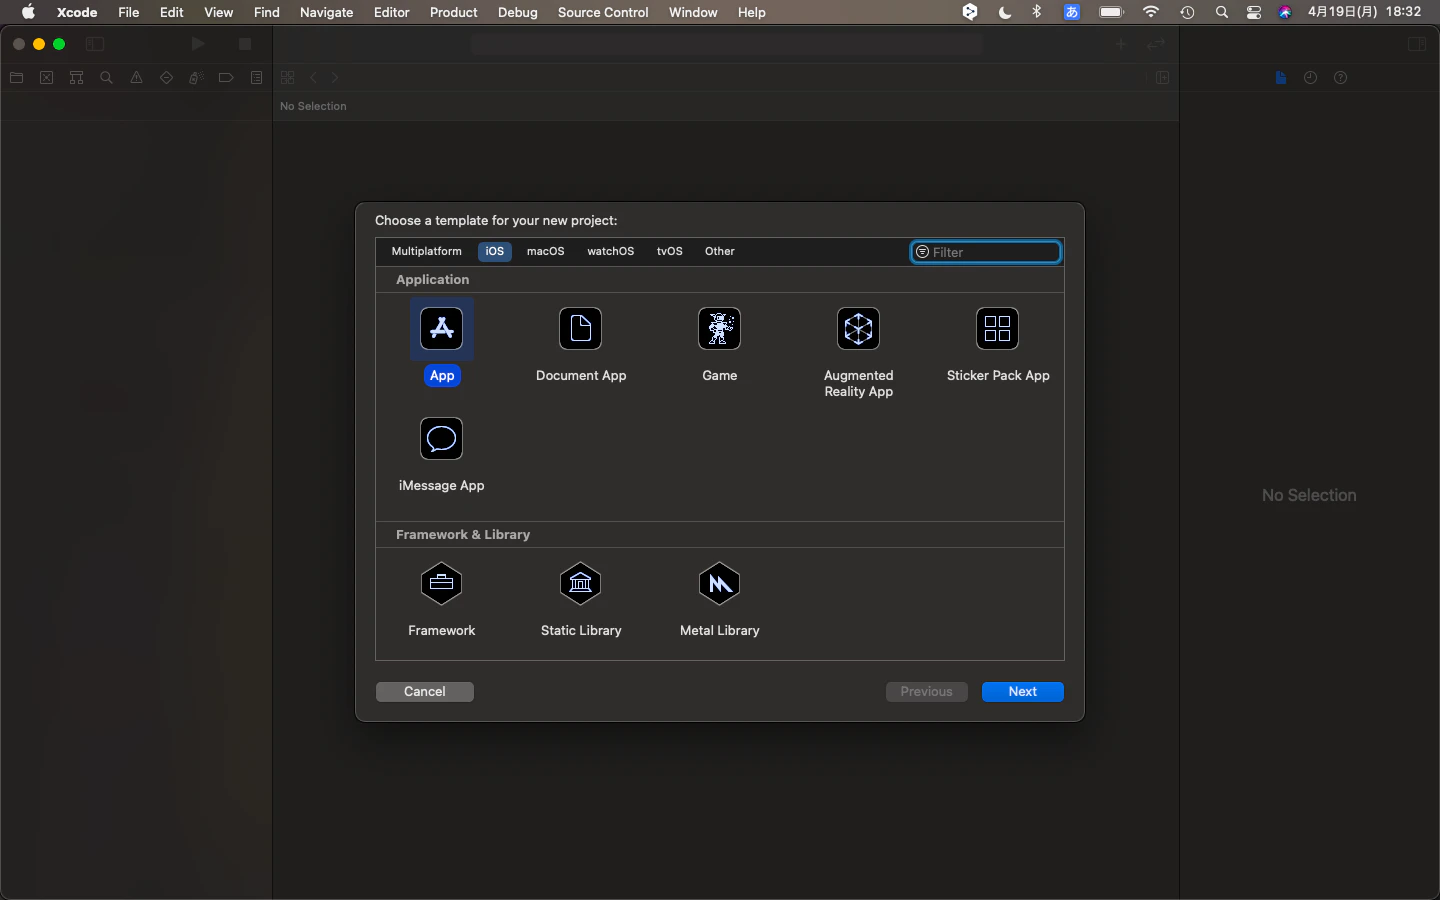Switch to the iOS tab
The image size is (1440, 900).
click(x=495, y=252)
